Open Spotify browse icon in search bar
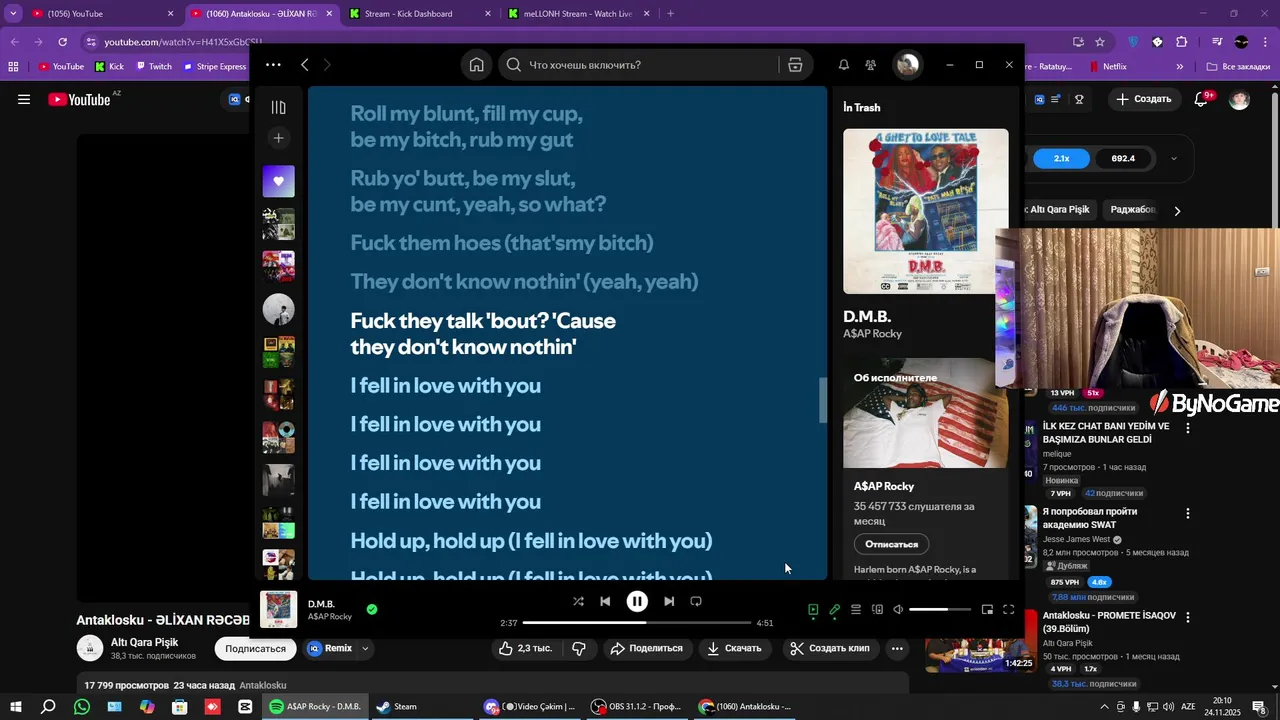Screen dimensions: 1280x720 pos(795,65)
